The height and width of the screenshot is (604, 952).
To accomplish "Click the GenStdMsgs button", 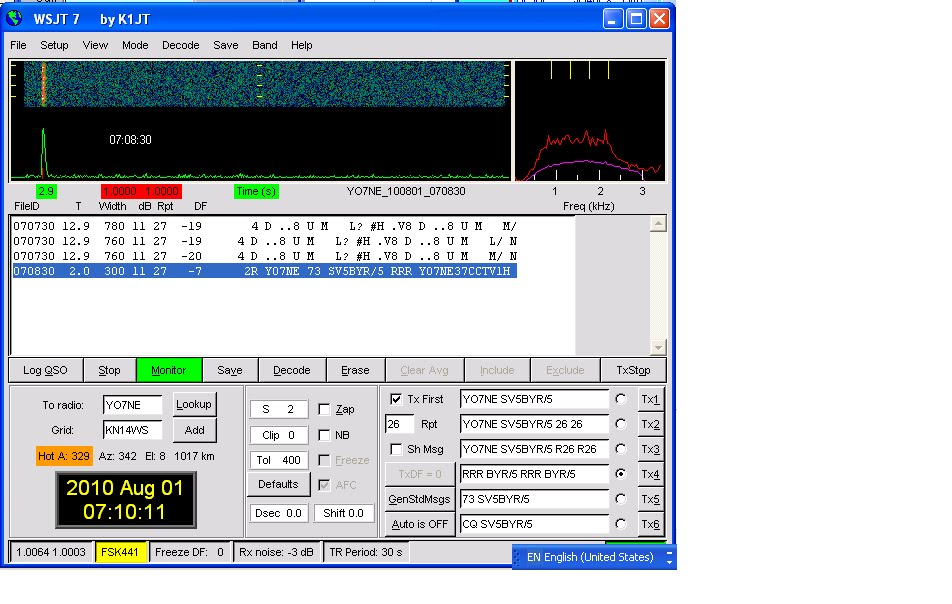I will [x=420, y=499].
